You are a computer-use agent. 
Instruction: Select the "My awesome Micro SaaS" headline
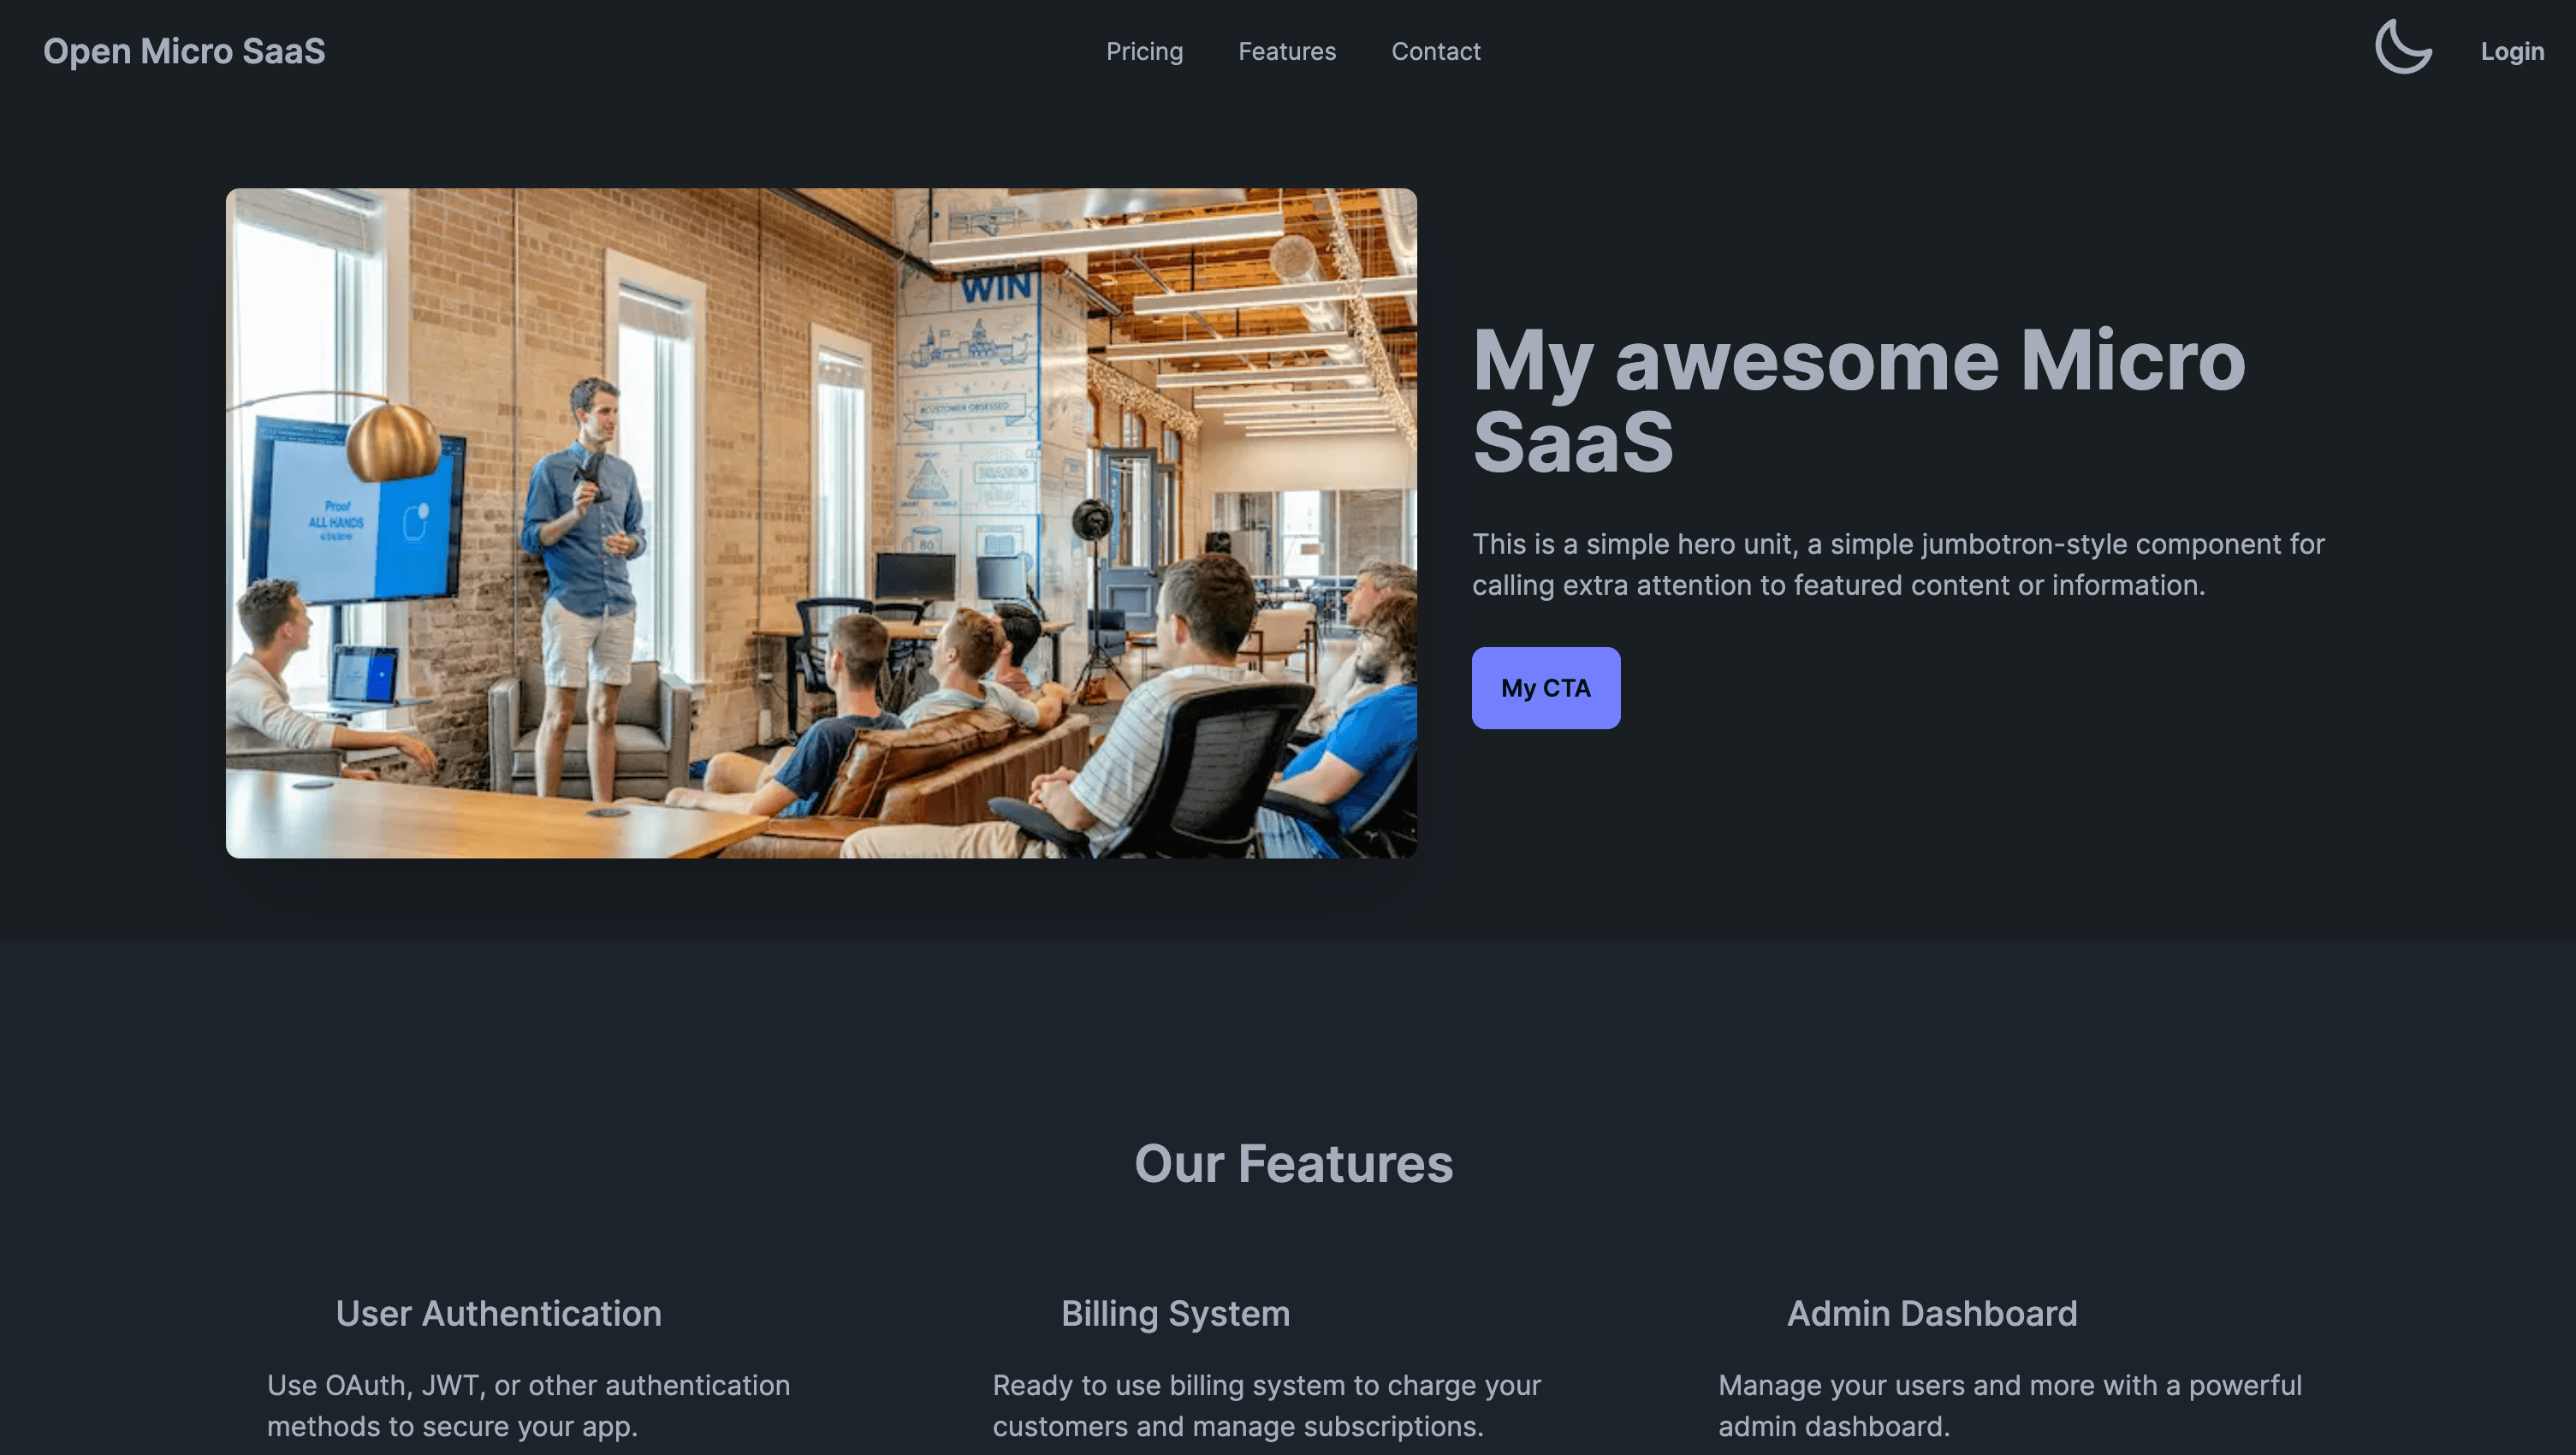coord(1859,400)
